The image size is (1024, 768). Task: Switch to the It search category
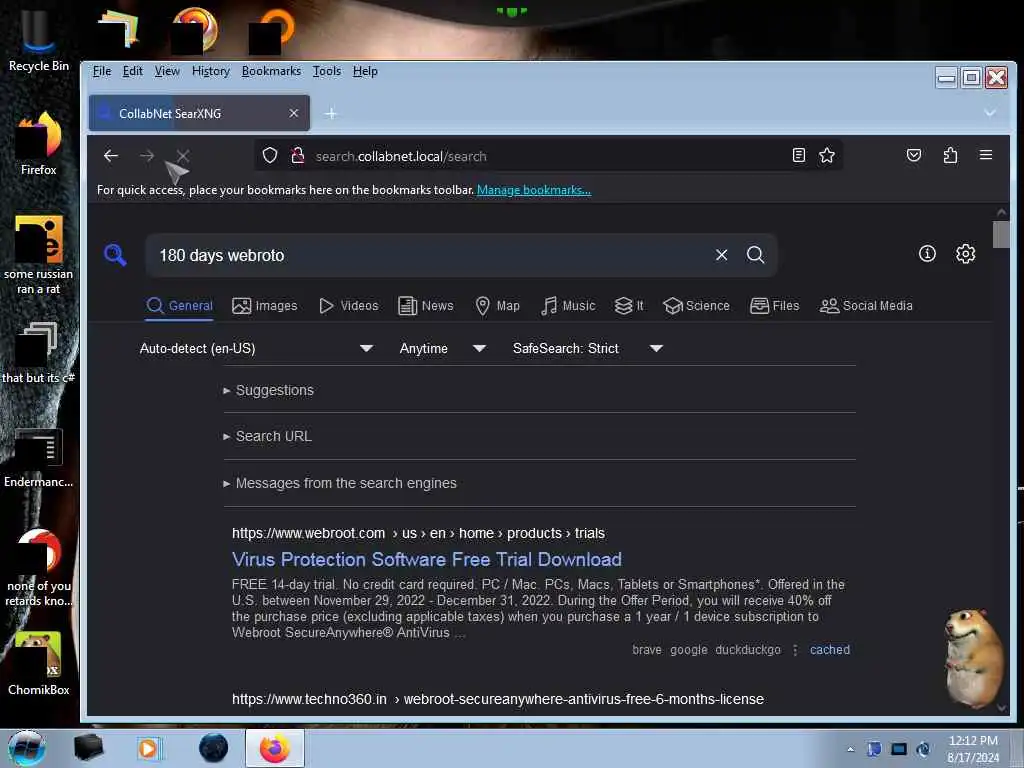click(630, 306)
